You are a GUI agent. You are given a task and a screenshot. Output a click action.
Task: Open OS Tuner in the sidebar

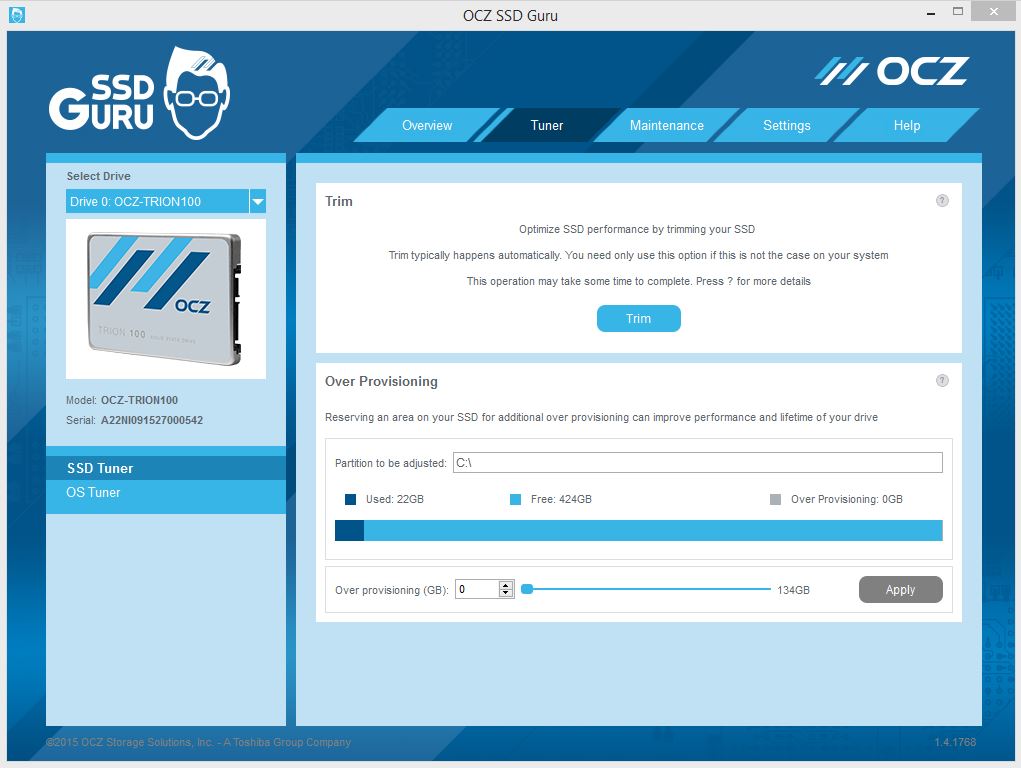point(166,492)
